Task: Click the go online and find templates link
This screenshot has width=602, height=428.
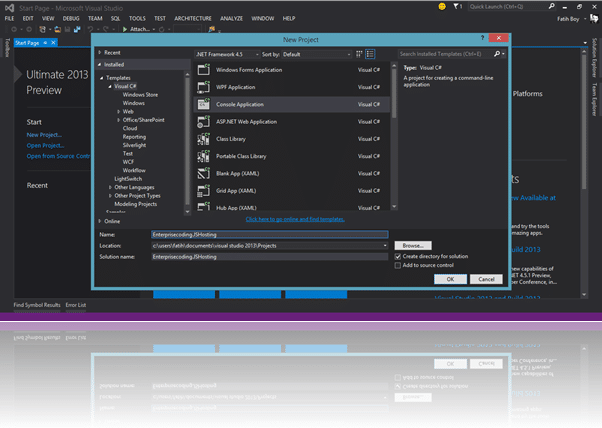Action: (295, 219)
